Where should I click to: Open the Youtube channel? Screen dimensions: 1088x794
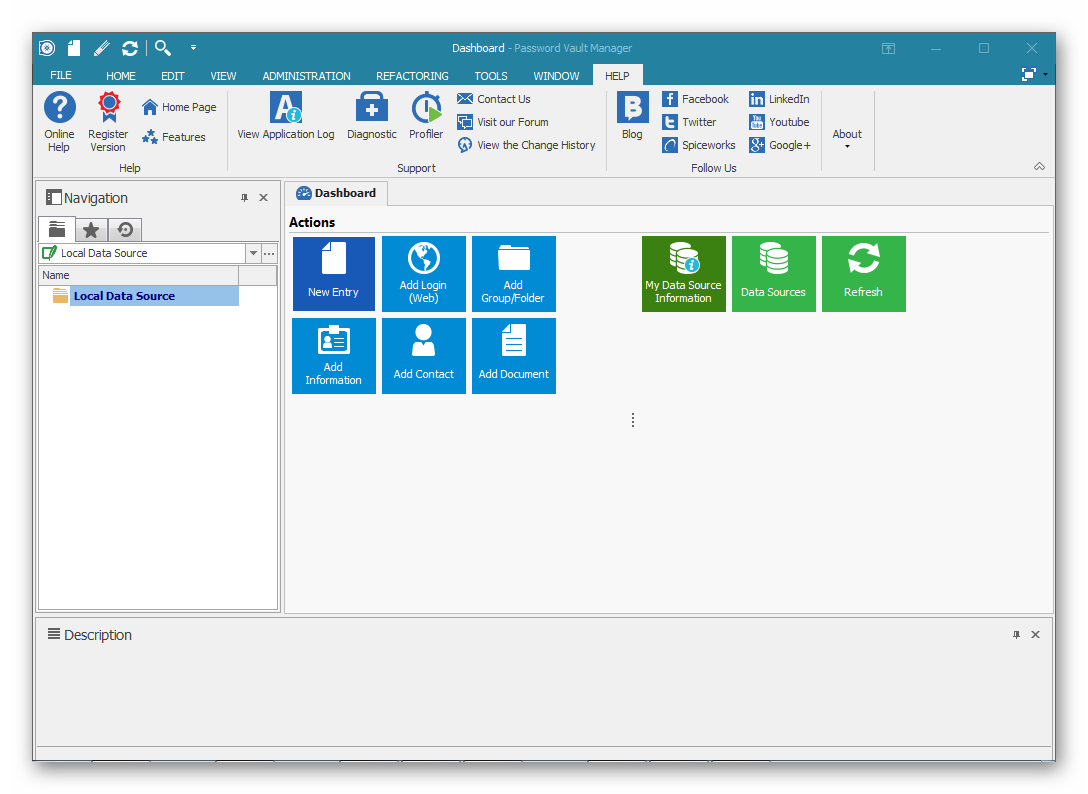click(x=779, y=122)
